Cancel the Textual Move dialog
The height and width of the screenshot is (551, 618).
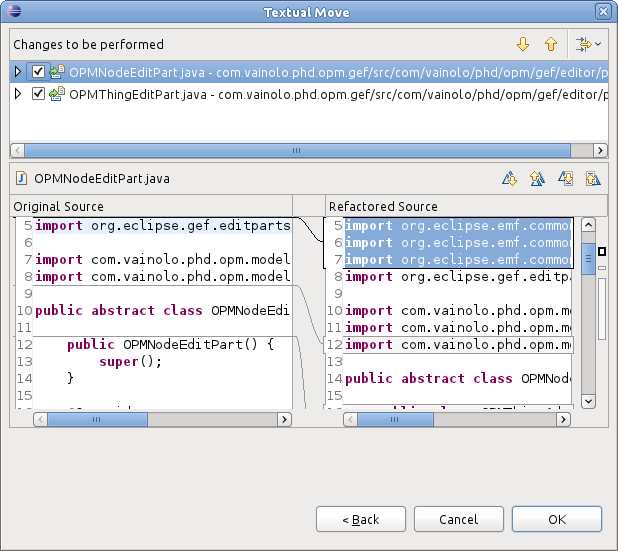[x=459, y=519]
